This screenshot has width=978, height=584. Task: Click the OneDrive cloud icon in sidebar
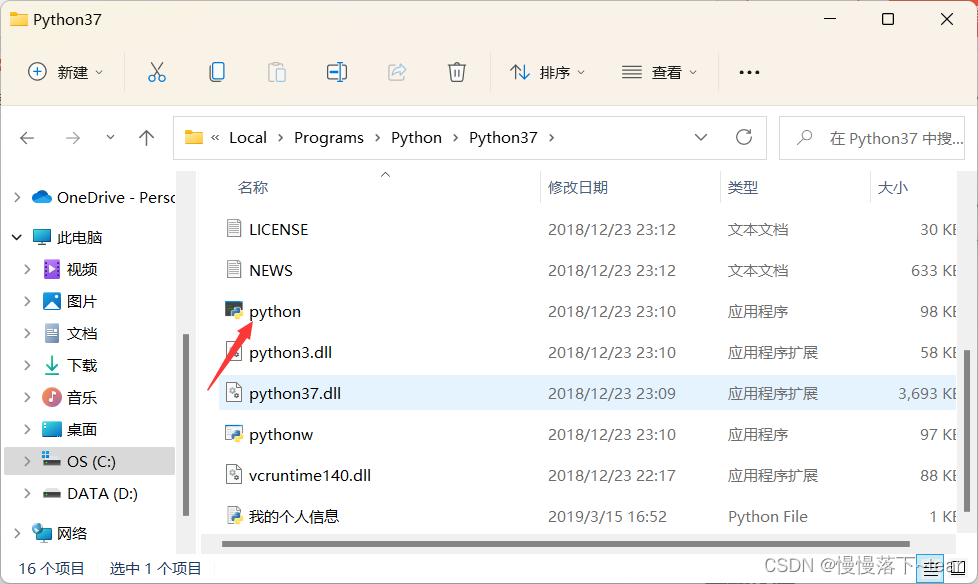tap(42, 197)
